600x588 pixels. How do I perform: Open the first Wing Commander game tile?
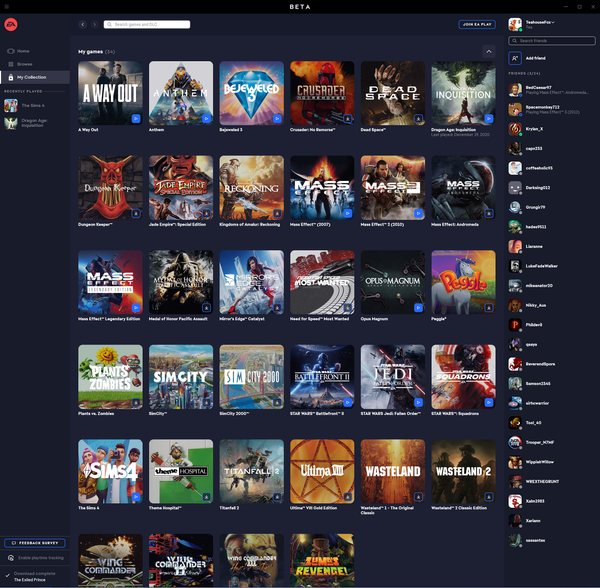tap(110, 560)
